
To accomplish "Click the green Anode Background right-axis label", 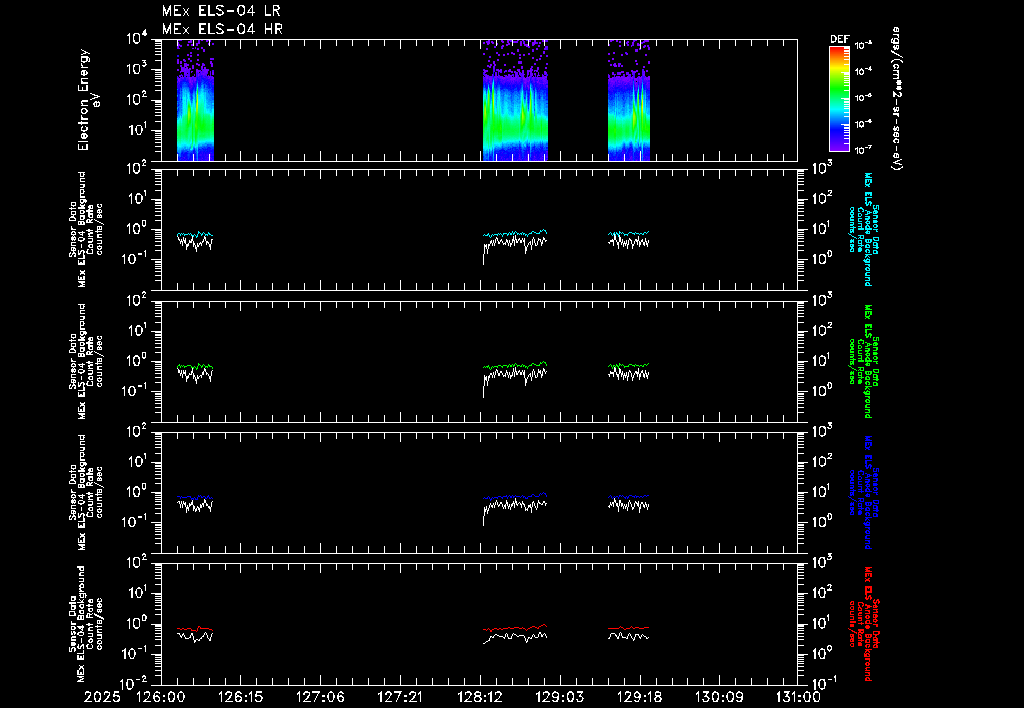I will point(864,361).
